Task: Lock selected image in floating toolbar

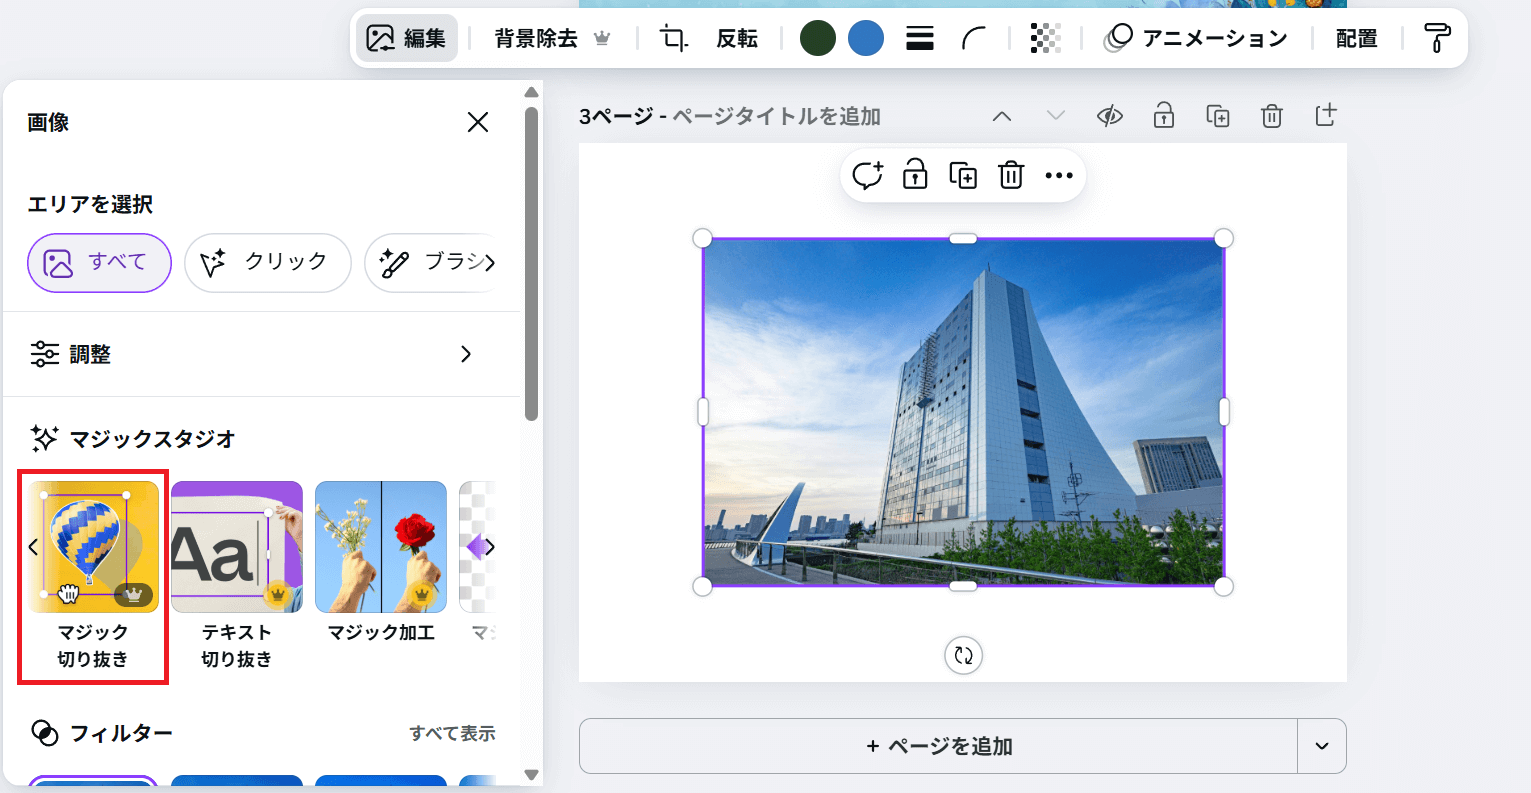Action: (915, 174)
